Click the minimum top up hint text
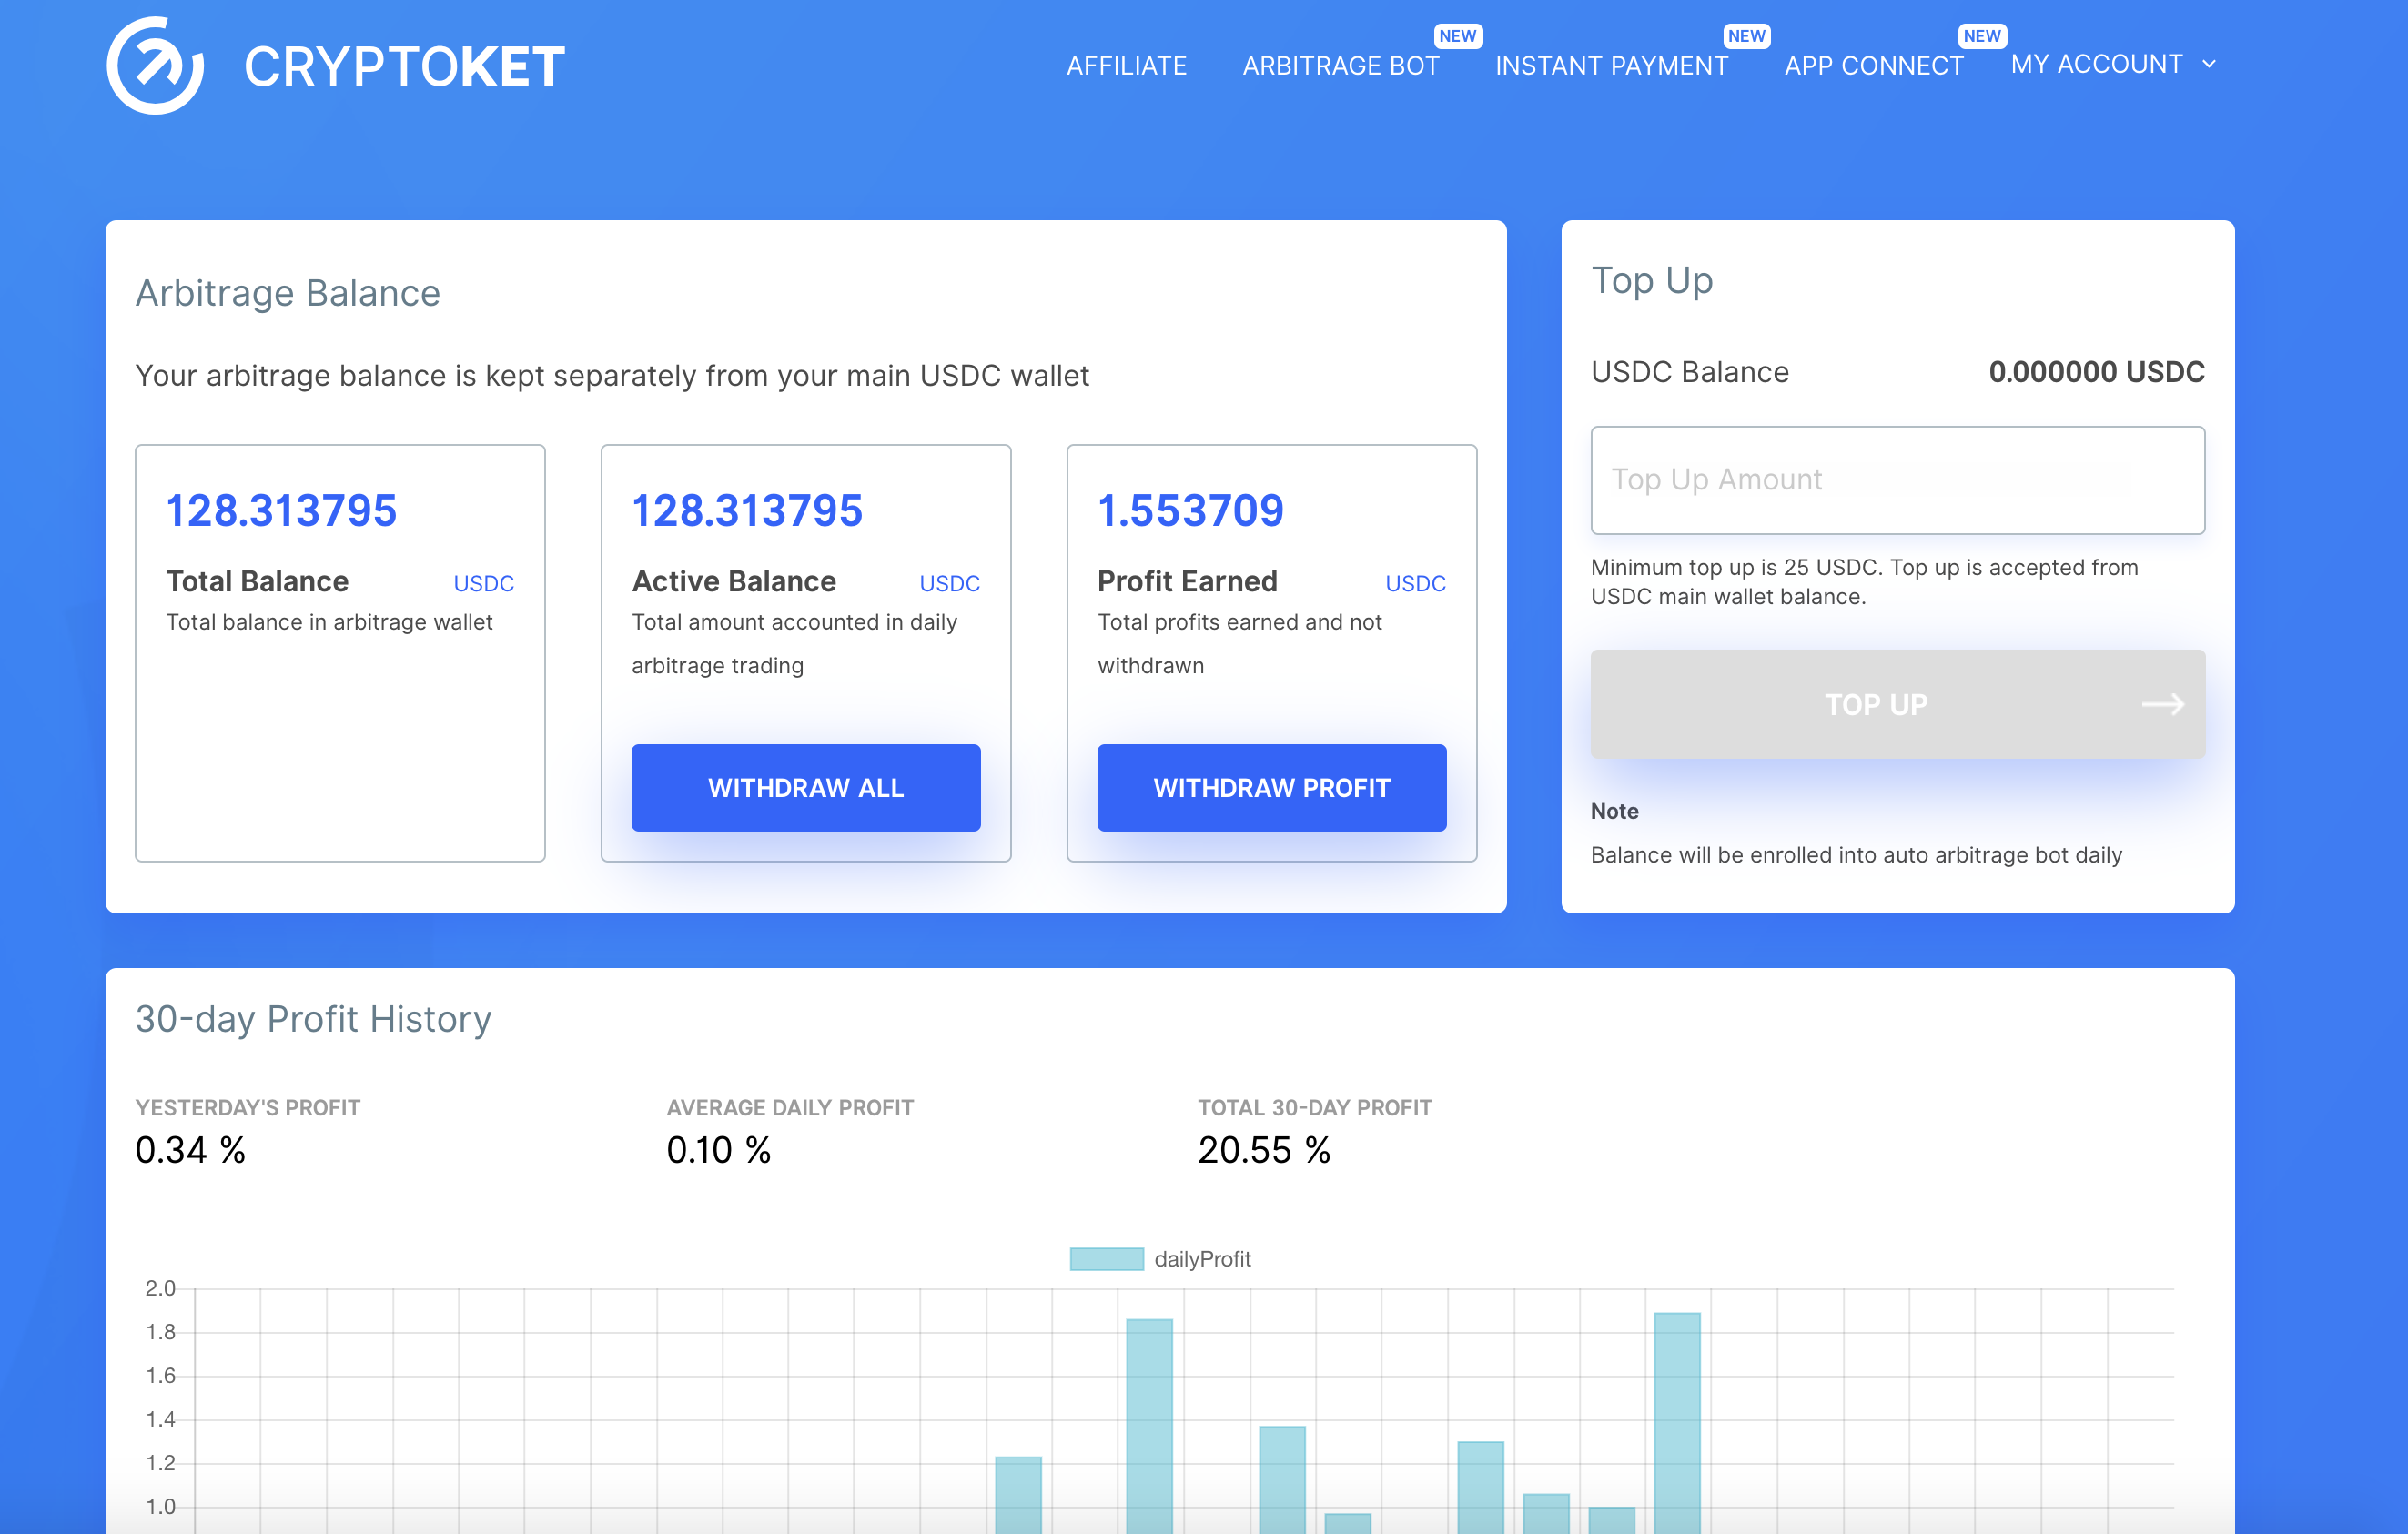The image size is (2408, 1534). [1864, 582]
